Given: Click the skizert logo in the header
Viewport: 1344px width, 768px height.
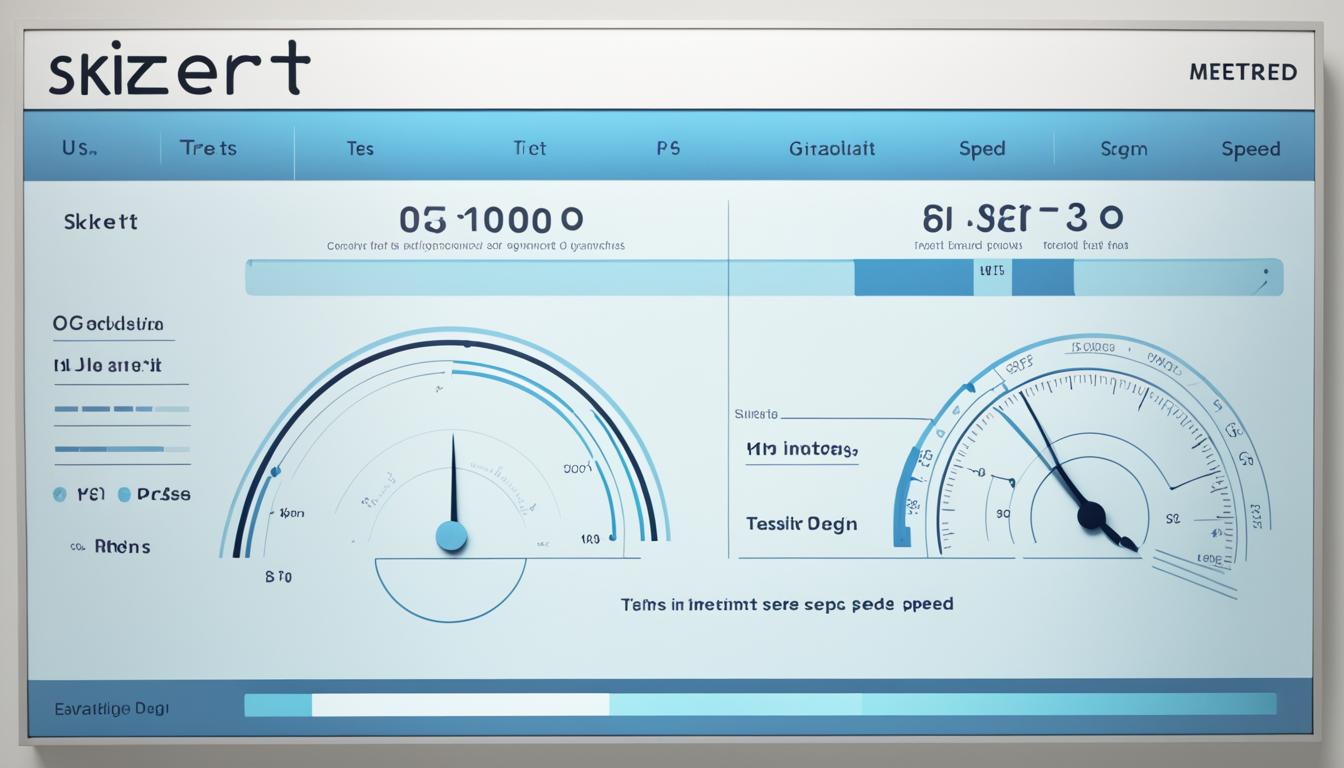Looking at the screenshot, I should [x=179, y=70].
